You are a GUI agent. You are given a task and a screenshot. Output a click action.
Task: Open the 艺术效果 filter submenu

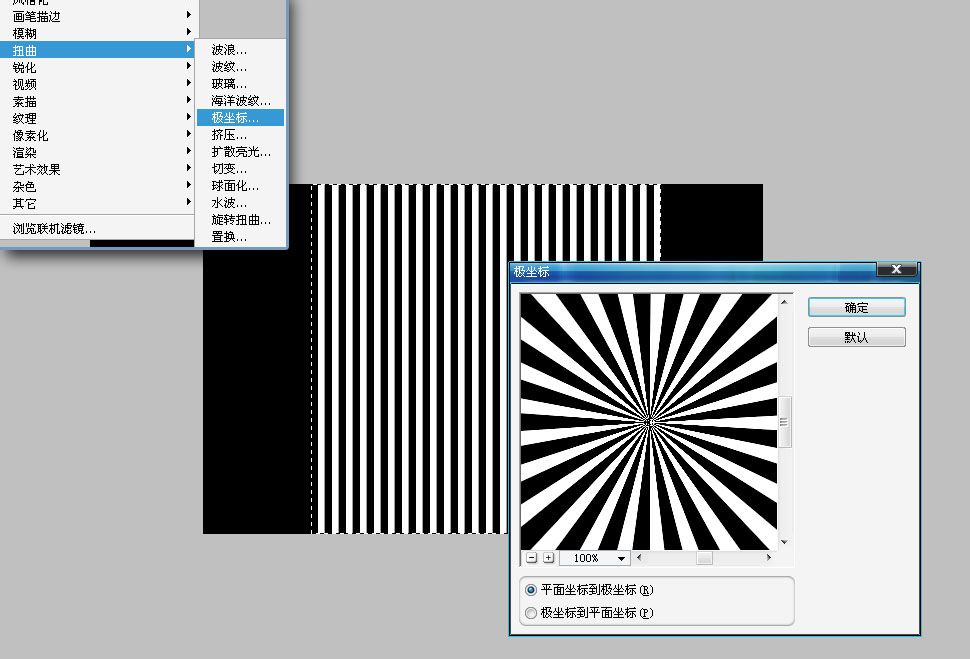[x=98, y=169]
